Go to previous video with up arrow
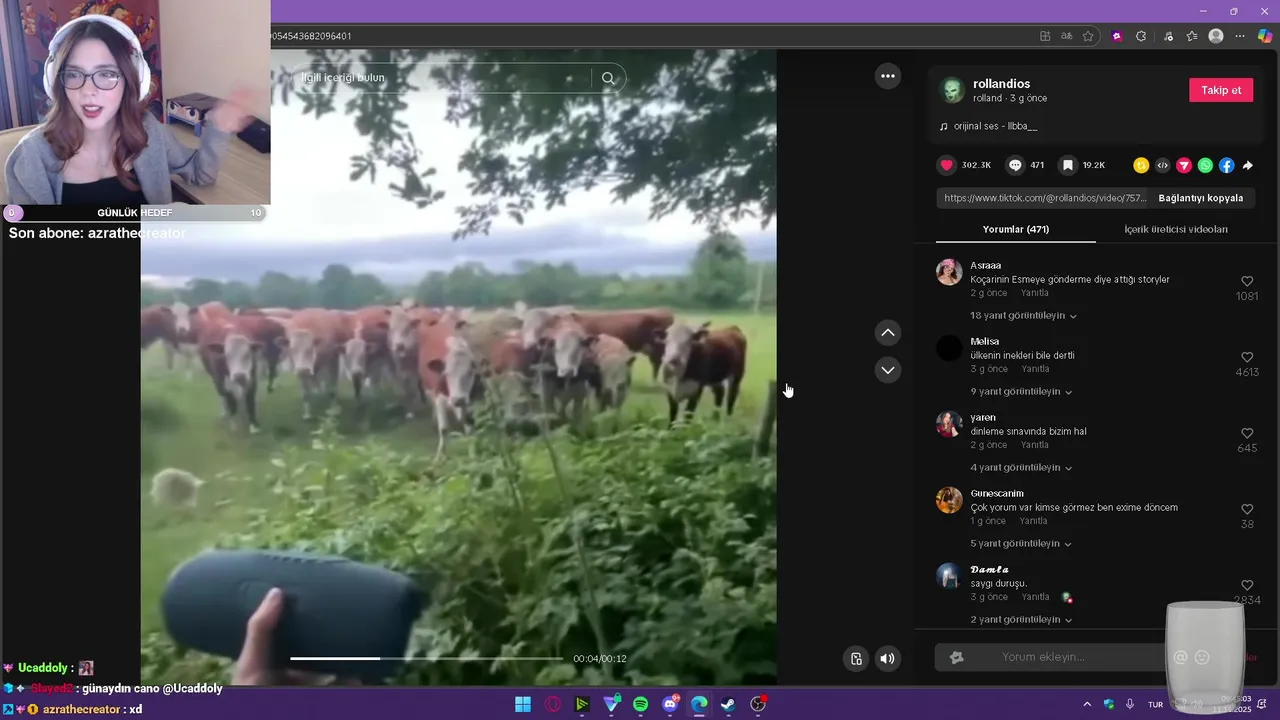This screenshot has height=720, width=1280. (x=887, y=332)
